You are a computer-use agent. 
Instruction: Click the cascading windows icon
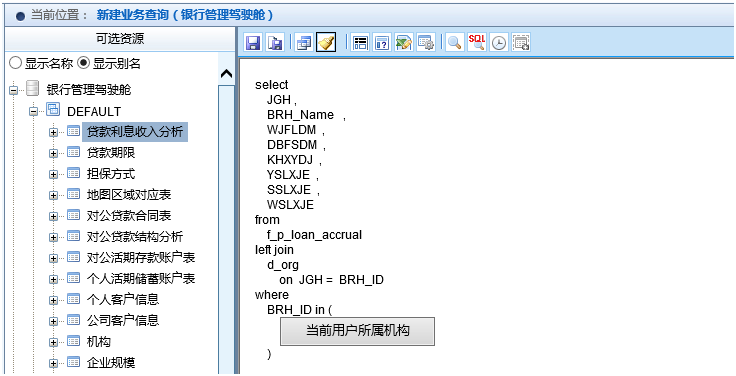304,43
